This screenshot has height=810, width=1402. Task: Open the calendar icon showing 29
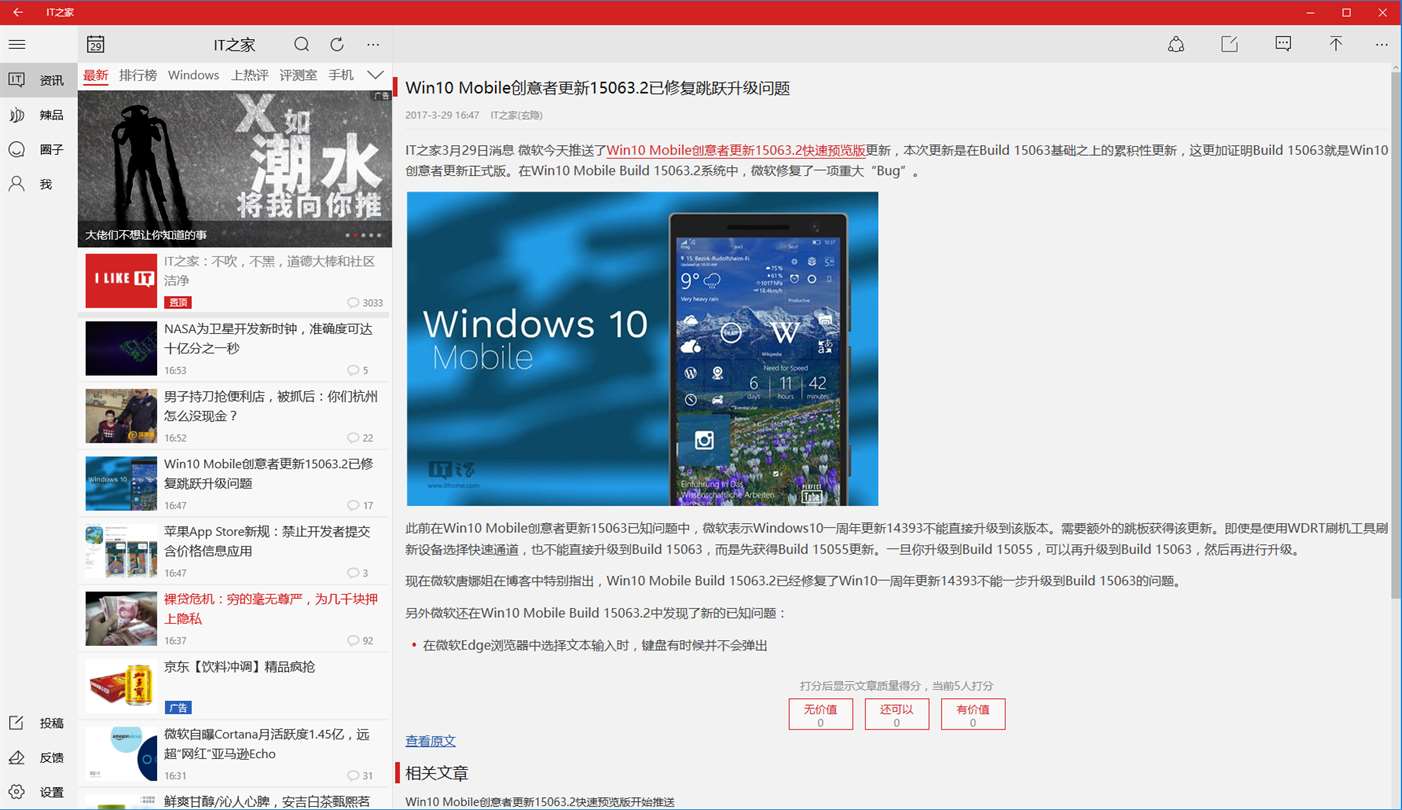96,45
